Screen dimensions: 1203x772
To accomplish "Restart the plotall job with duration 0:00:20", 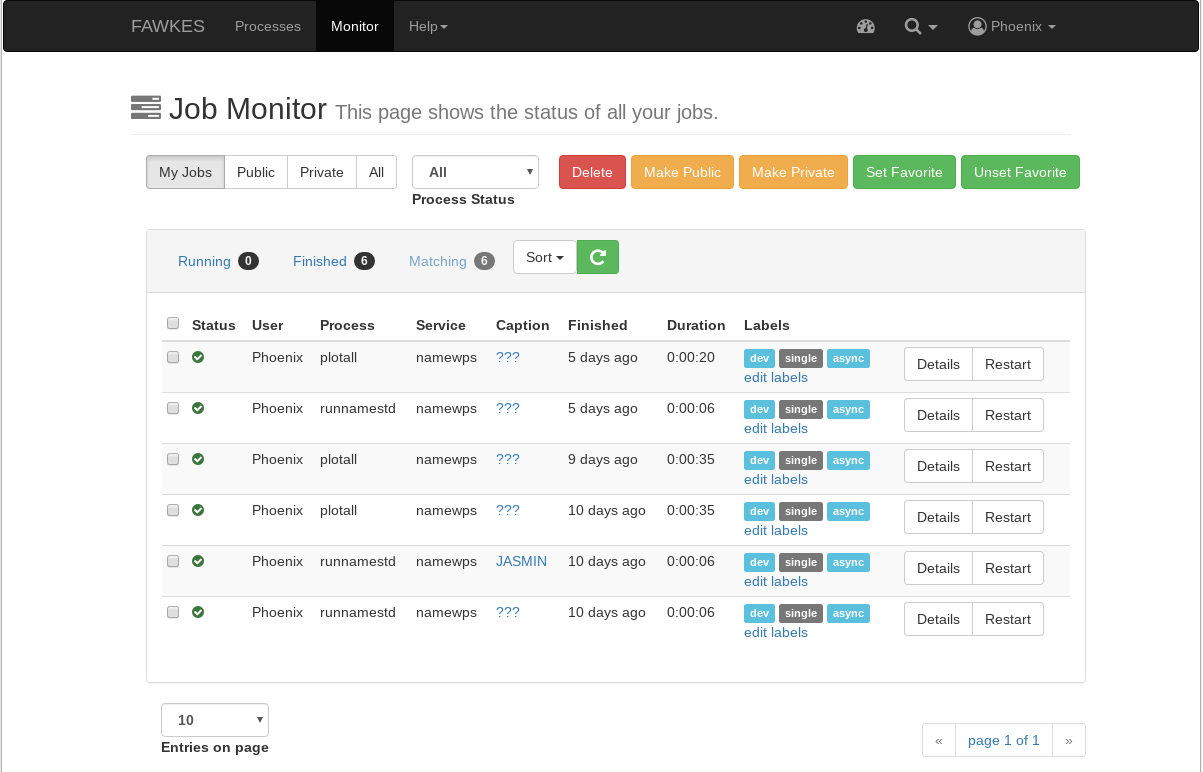I will tap(1008, 364).
